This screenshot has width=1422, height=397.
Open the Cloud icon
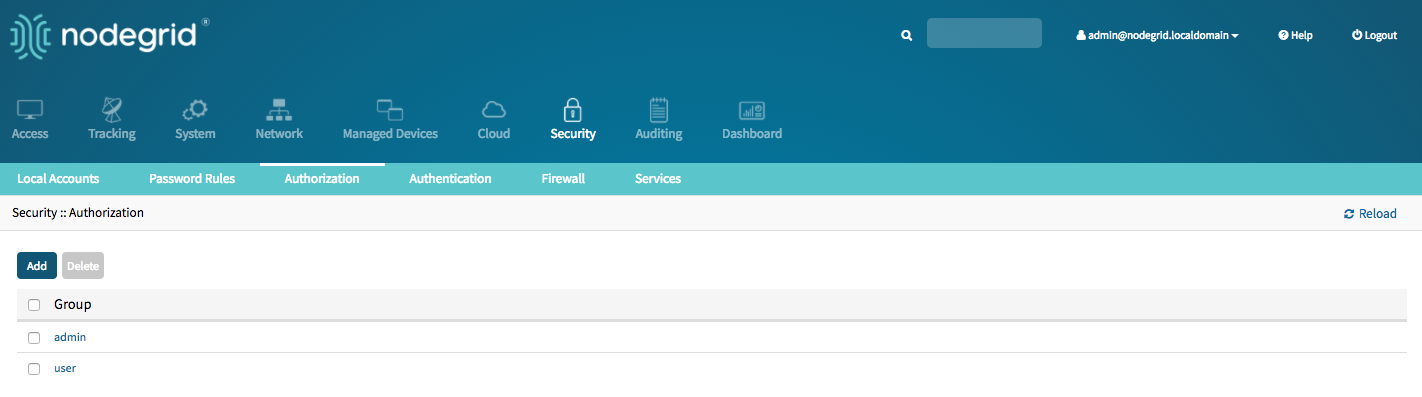pos(493,109)
